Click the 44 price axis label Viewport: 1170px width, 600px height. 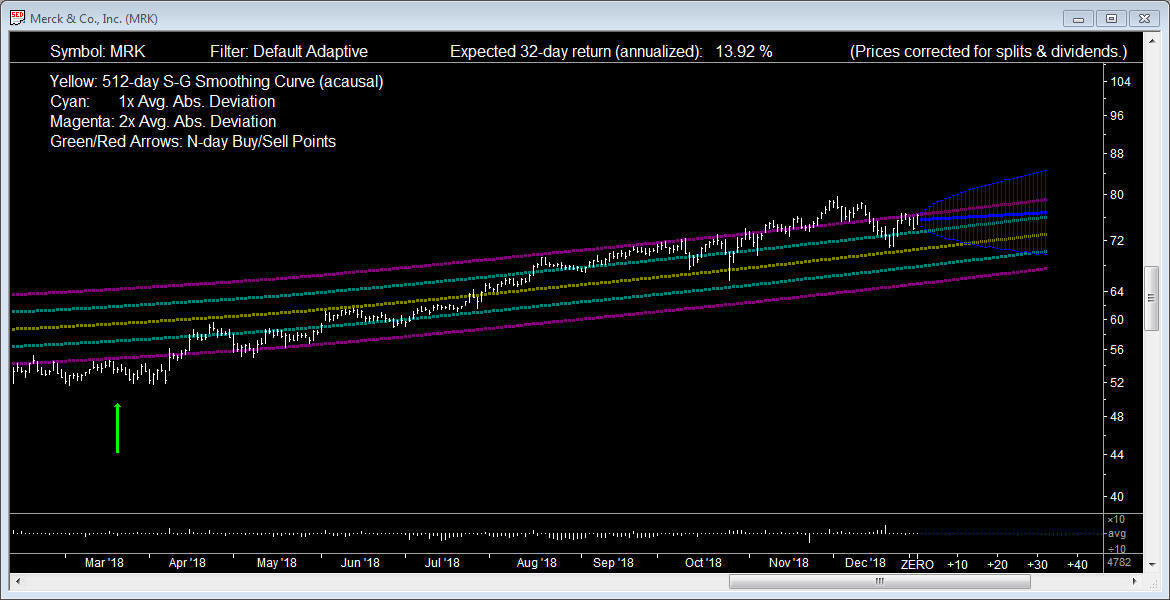coord(1118,454)
